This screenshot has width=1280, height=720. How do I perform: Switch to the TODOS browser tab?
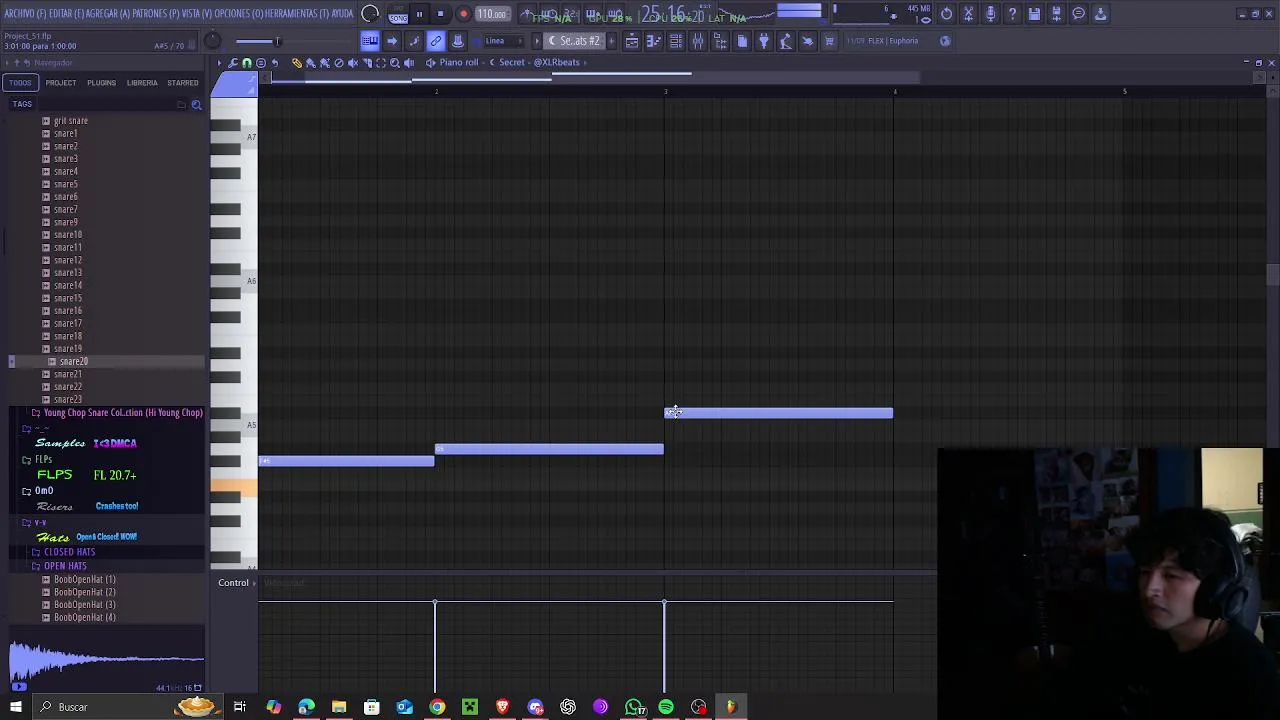tap(21, 83)
